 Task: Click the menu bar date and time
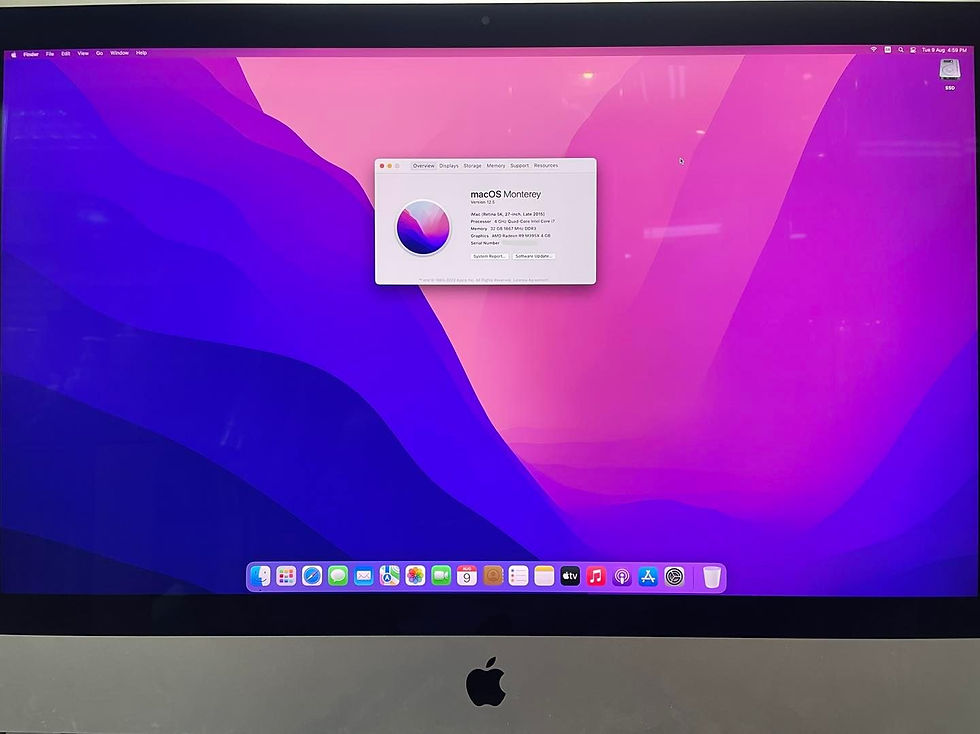944,50
